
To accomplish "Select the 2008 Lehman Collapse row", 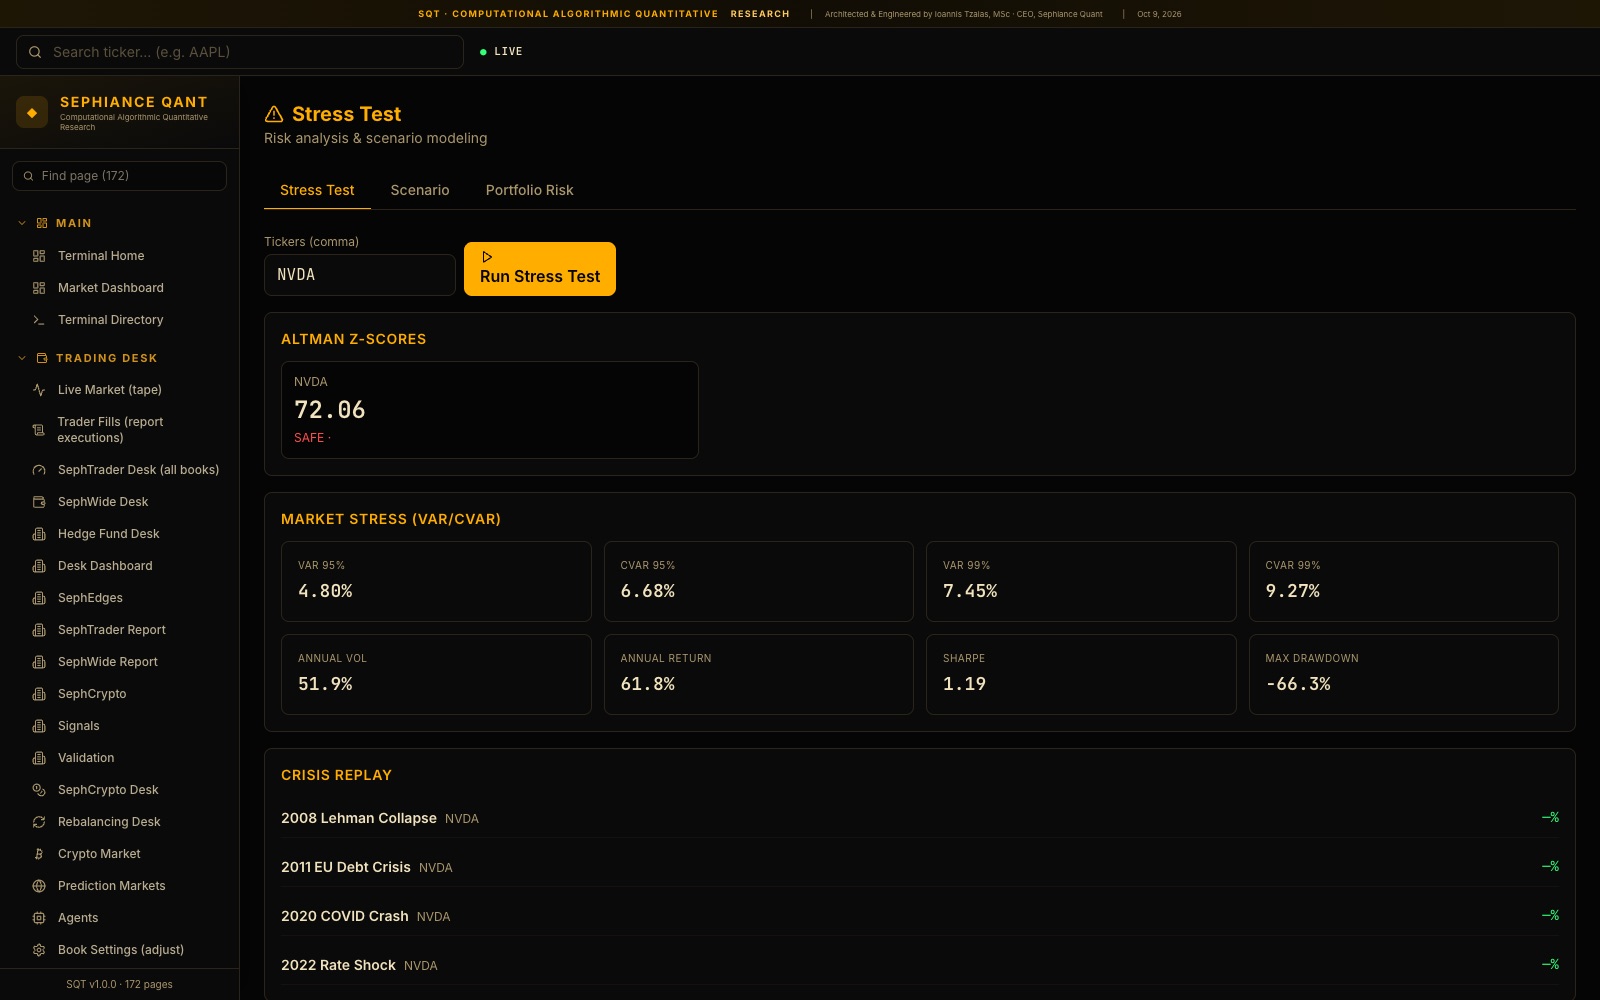I will click(x=920, y=818).
